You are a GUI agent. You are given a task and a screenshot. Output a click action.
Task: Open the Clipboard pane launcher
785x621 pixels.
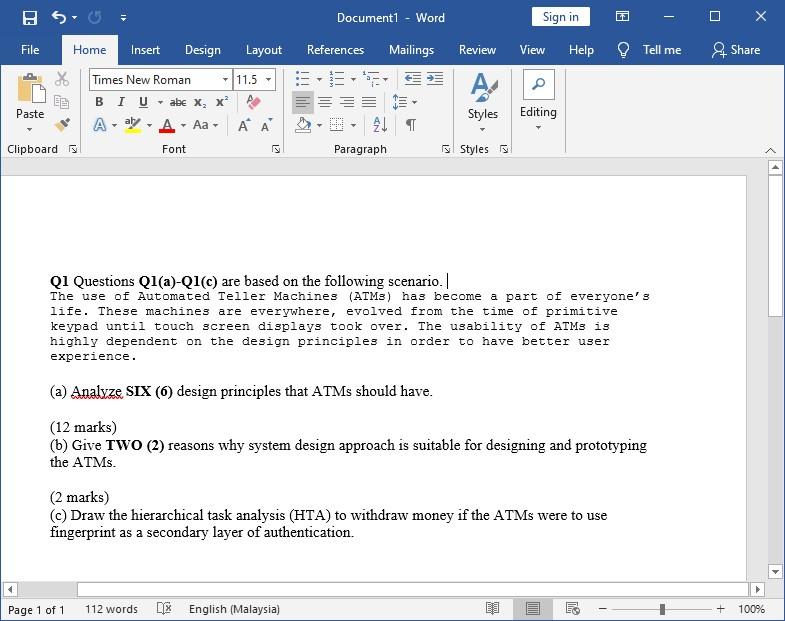tap(73, 149)
